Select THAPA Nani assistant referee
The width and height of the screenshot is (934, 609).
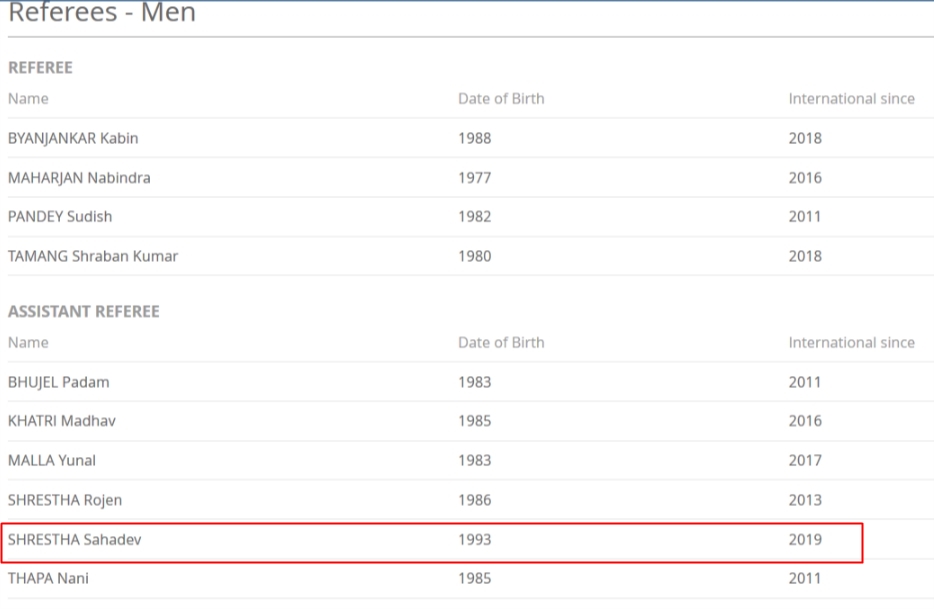pos(48,578)
